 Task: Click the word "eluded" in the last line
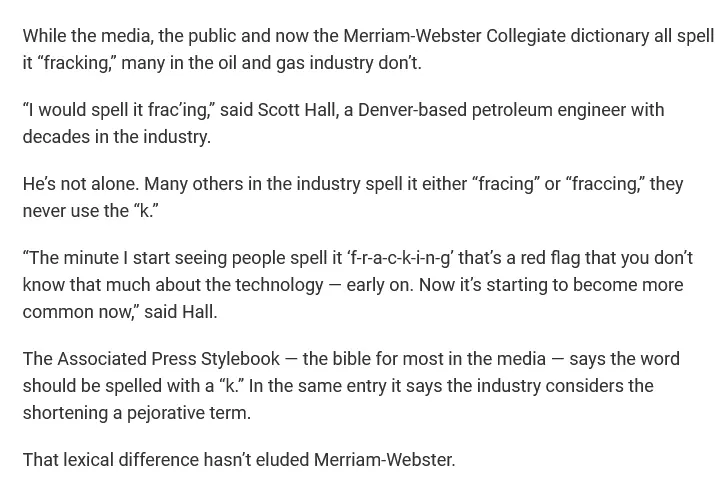pos(280,460)
